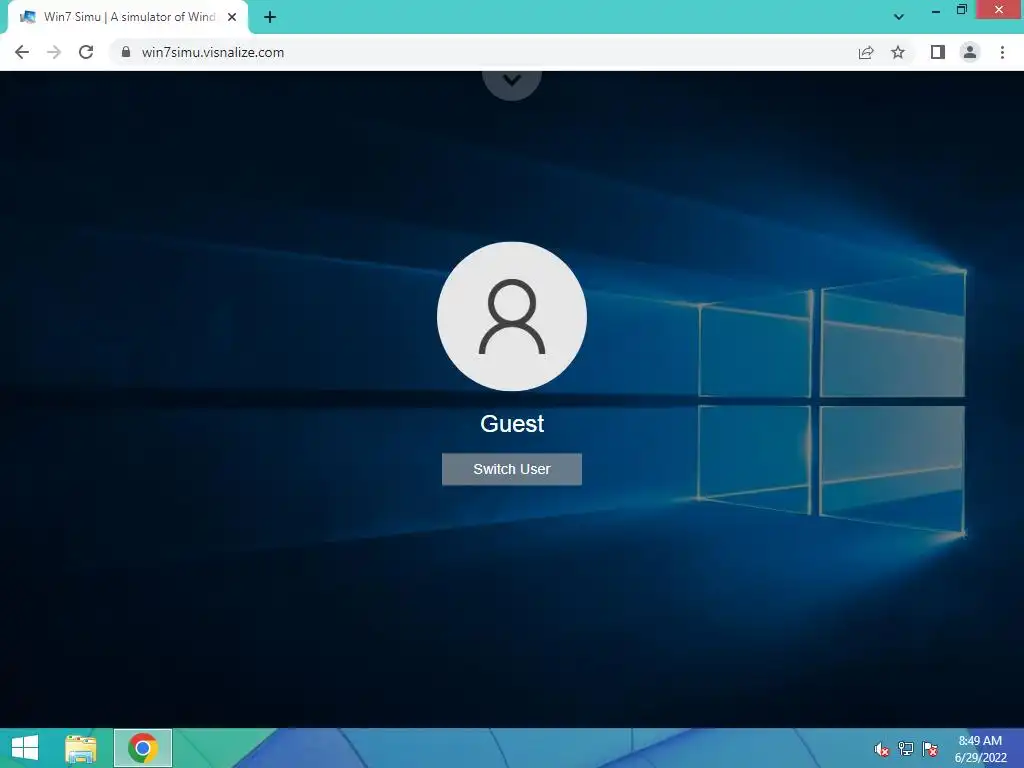This screenshot has width=1024, height=768.
Task: Open the Windows Start button
Action: click(25, 748)
